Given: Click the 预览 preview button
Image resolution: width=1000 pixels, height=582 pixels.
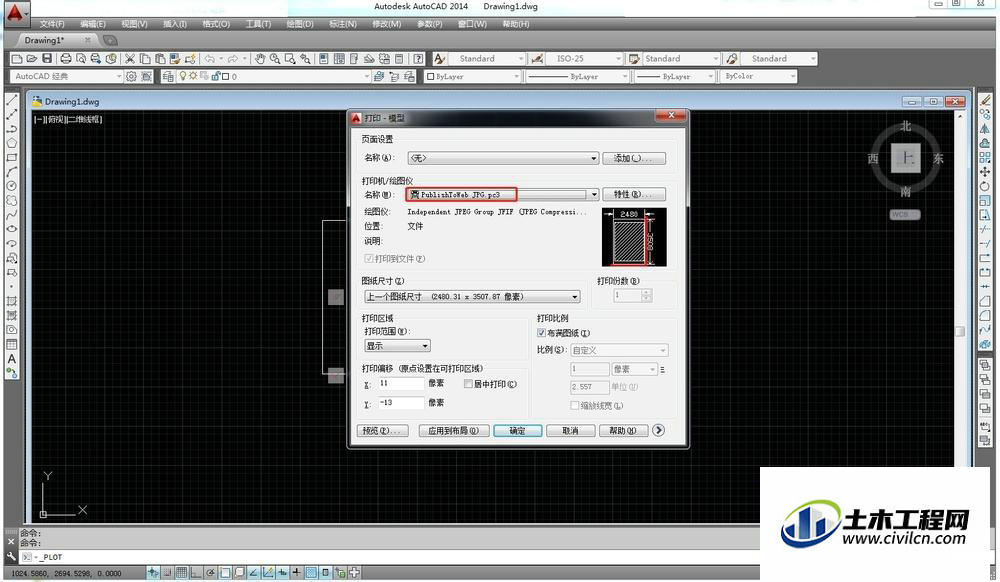Looking at the screenshot, I should pos(383,431).
